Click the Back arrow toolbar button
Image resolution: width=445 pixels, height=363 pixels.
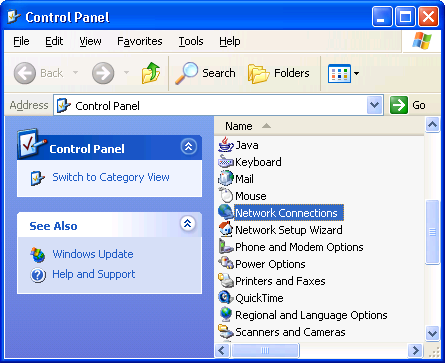25,73
